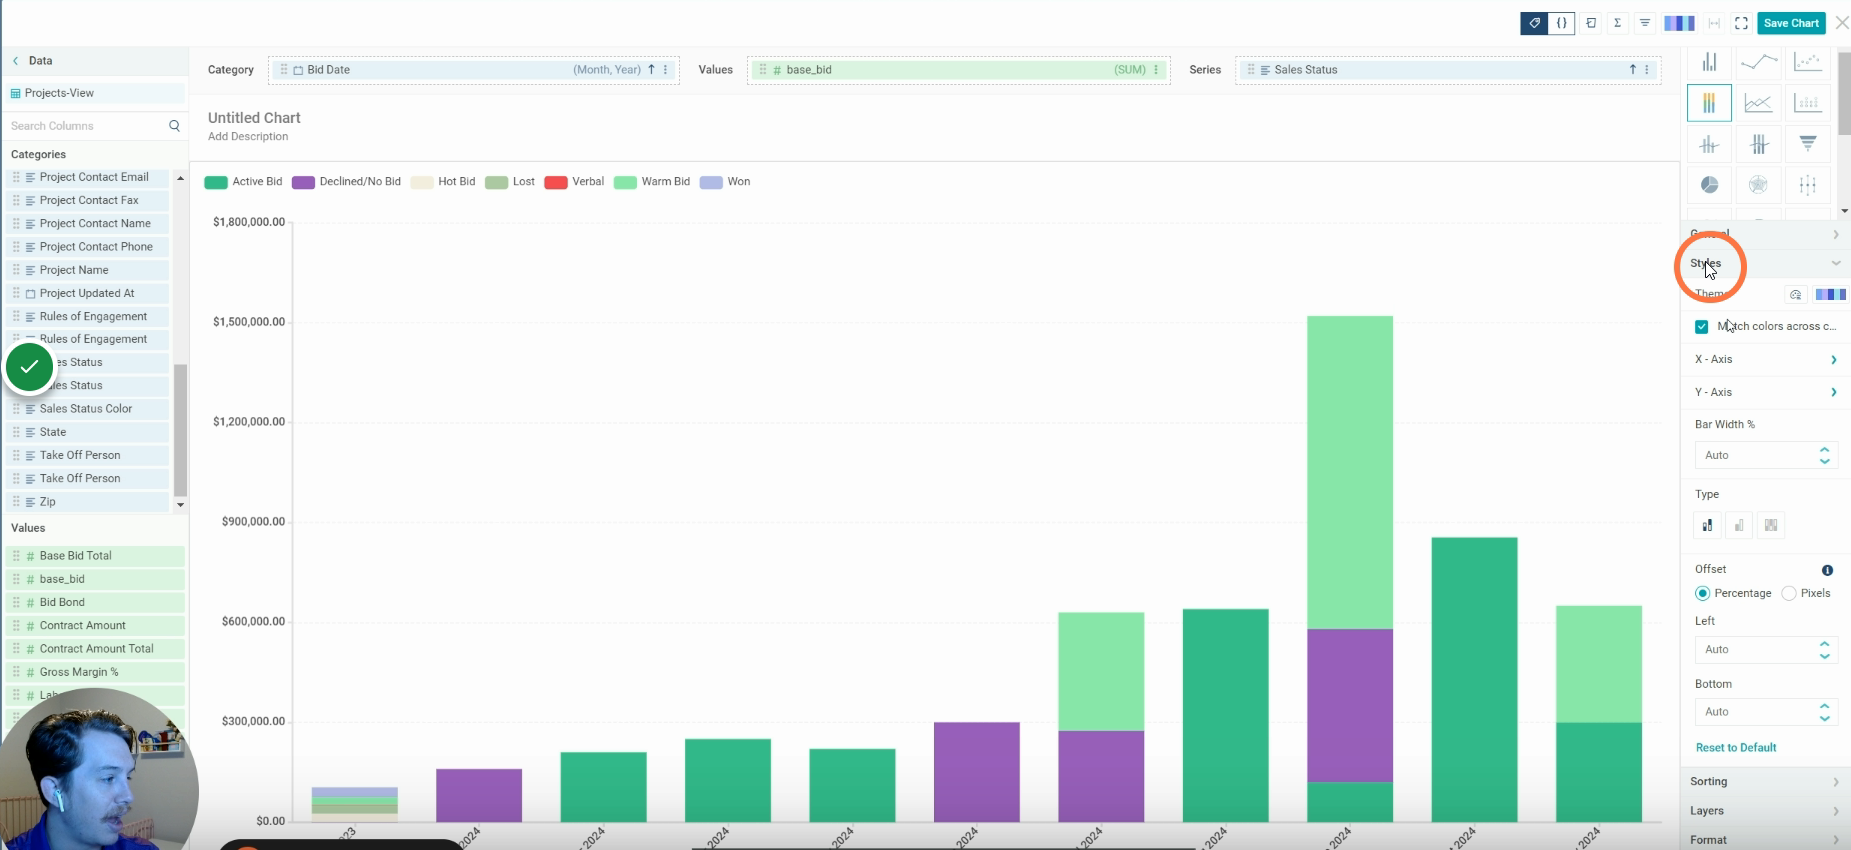This screenshot has width=1851, height=850.
Task: Open the color theme swatch in toolbar
Action: click(x=1679, y=23)
